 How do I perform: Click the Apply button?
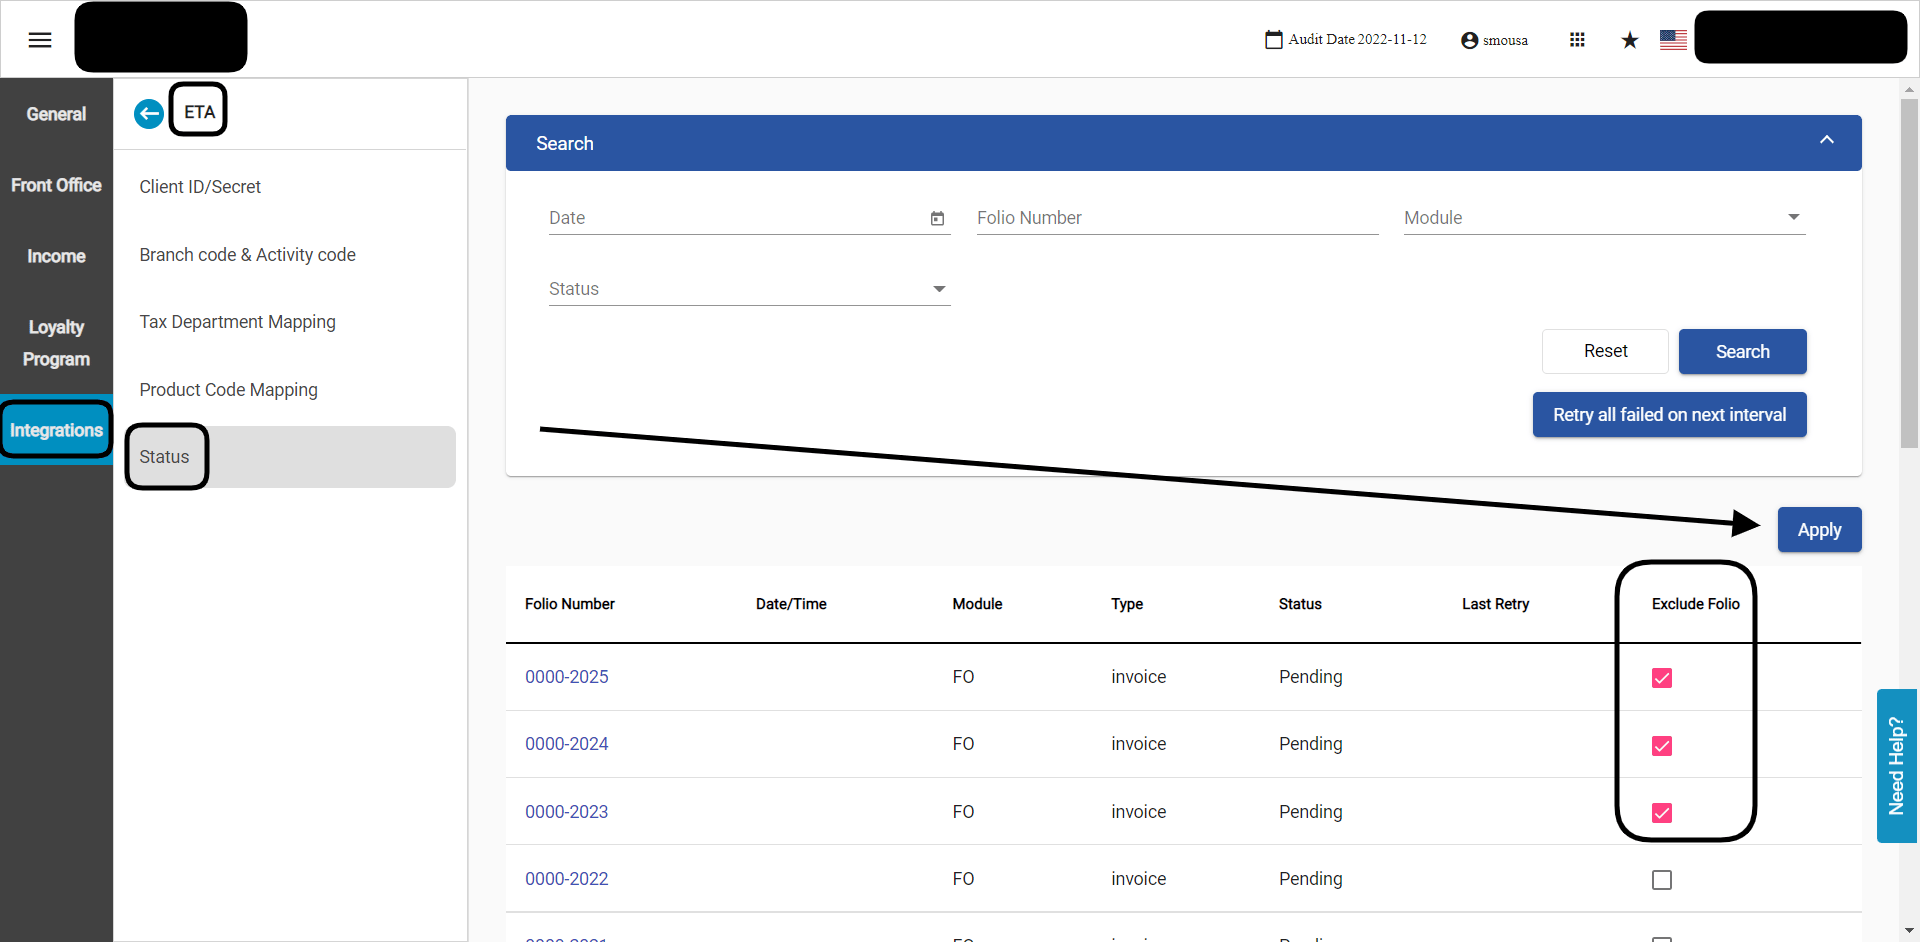tap(1819, 530)
